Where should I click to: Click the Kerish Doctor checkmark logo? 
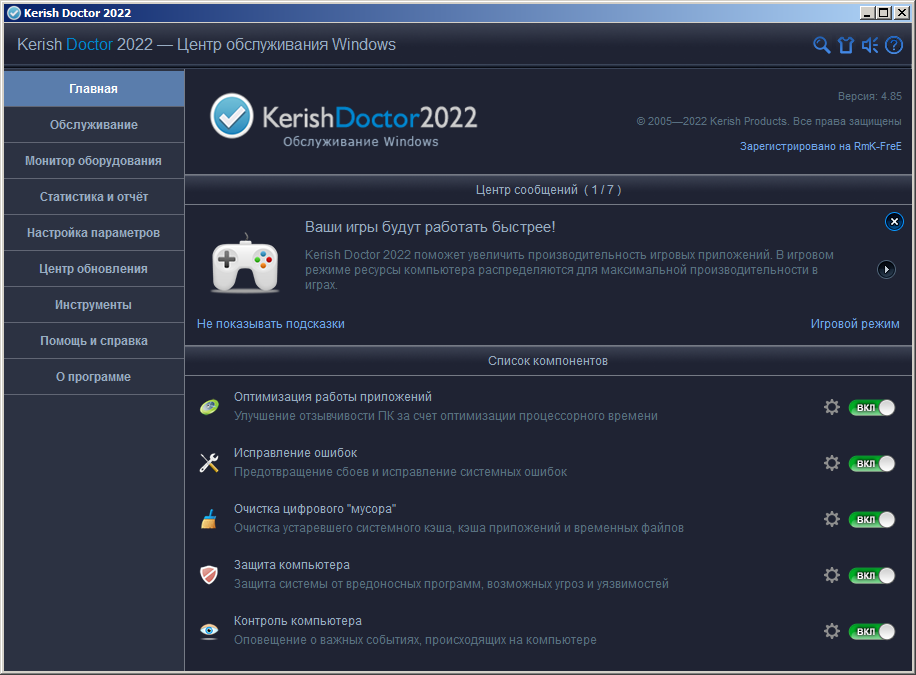232,116
